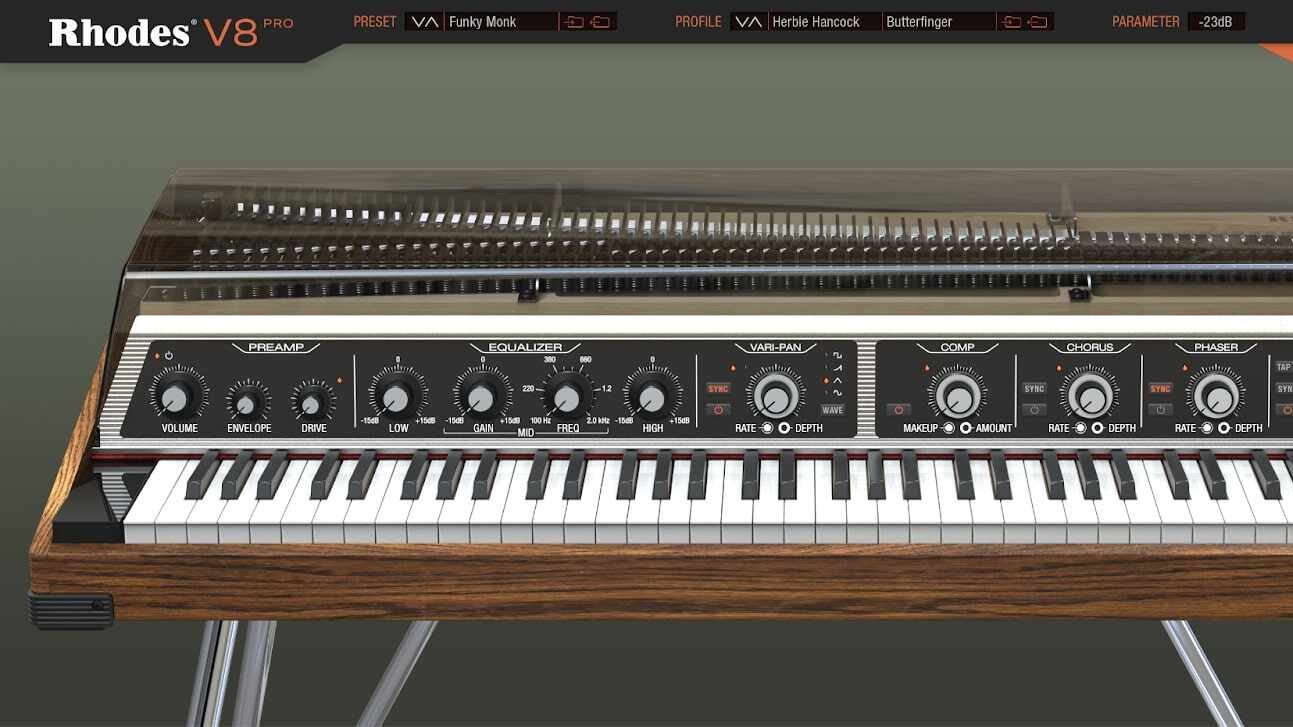The height and width of the screenshot is (727, 1293).
Task: Click the preset save folder icon
Action: (x=600, y=22)
